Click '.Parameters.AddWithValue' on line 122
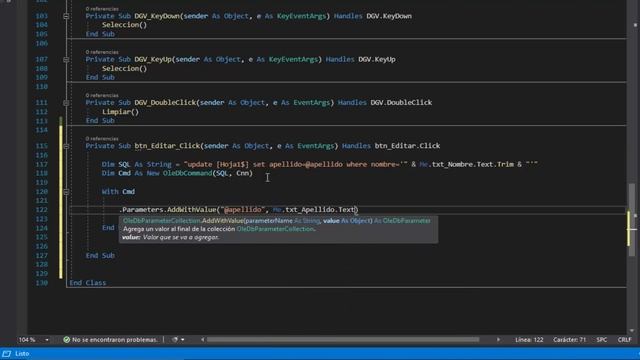Viewport: 640px width, 360px height. click(x=167, y=210)
